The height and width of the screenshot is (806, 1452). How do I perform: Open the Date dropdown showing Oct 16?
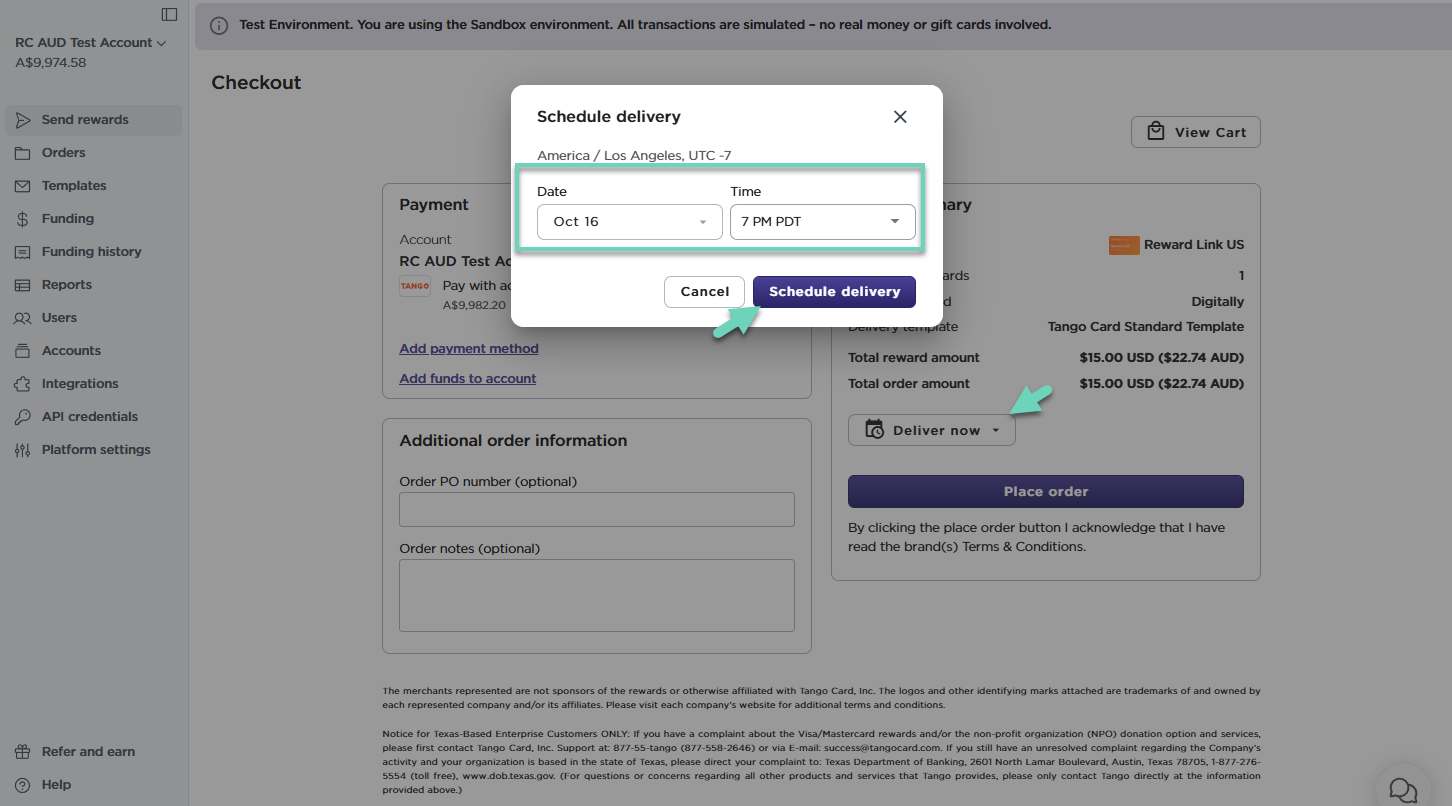pyautogui.click(x=629, y=222)
